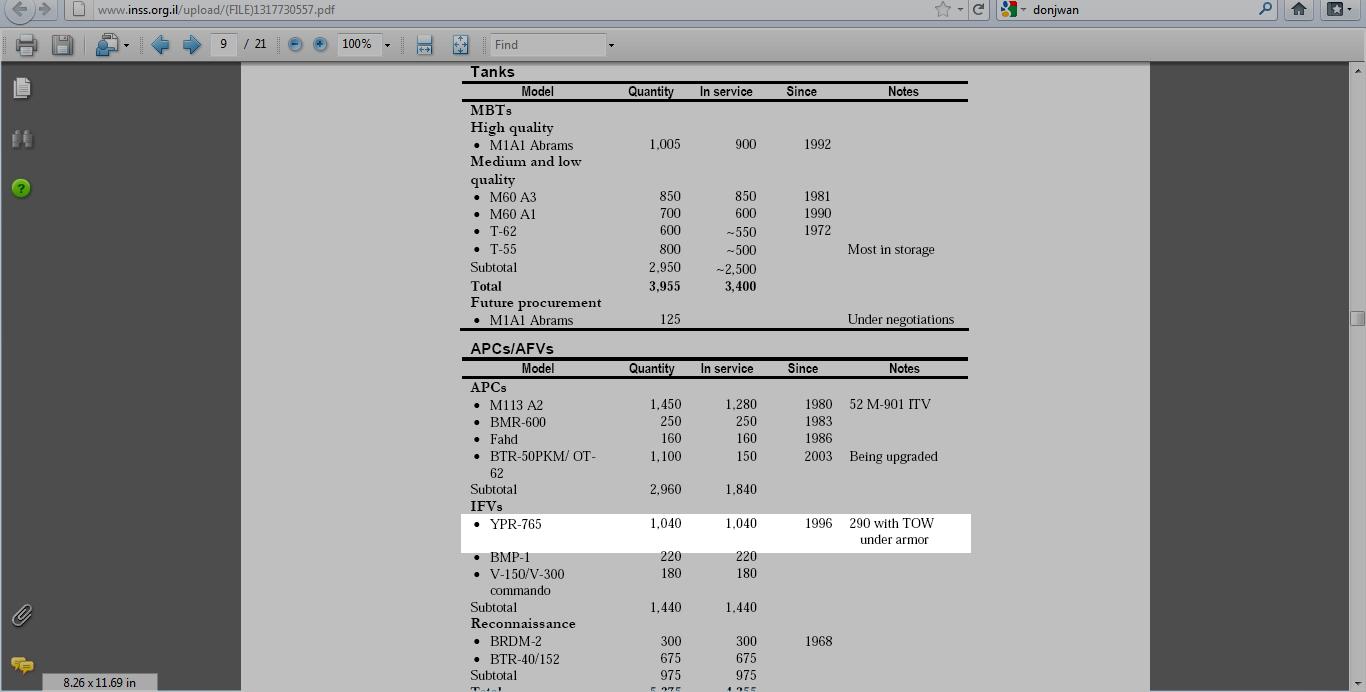This screenshot has width=1366, height=692.
Task: Click the browser forward arrow
Action: tap(44, 9)
